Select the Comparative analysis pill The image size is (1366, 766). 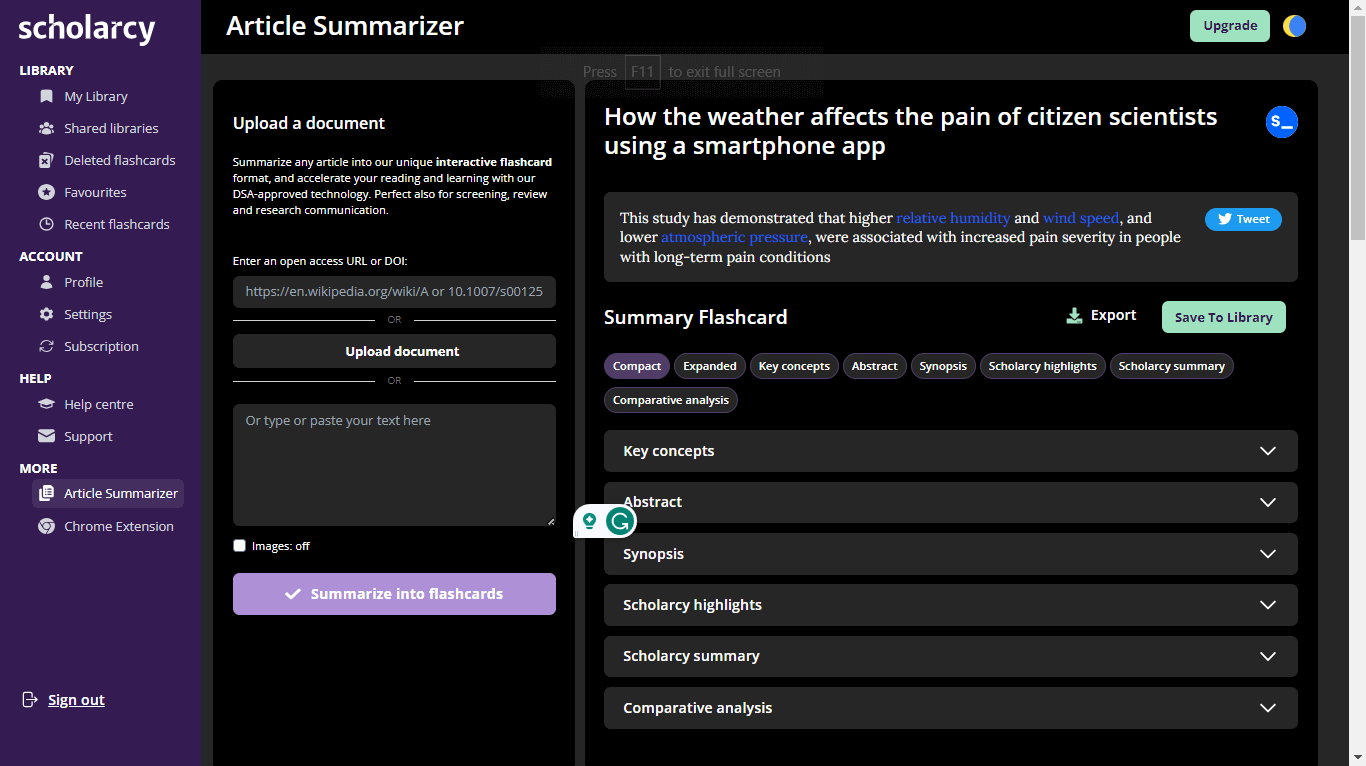(x=671, y=400)
